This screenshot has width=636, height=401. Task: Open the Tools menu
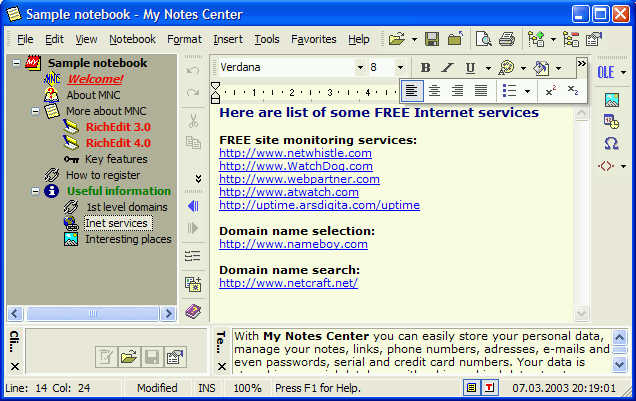[x=266, y=39]
